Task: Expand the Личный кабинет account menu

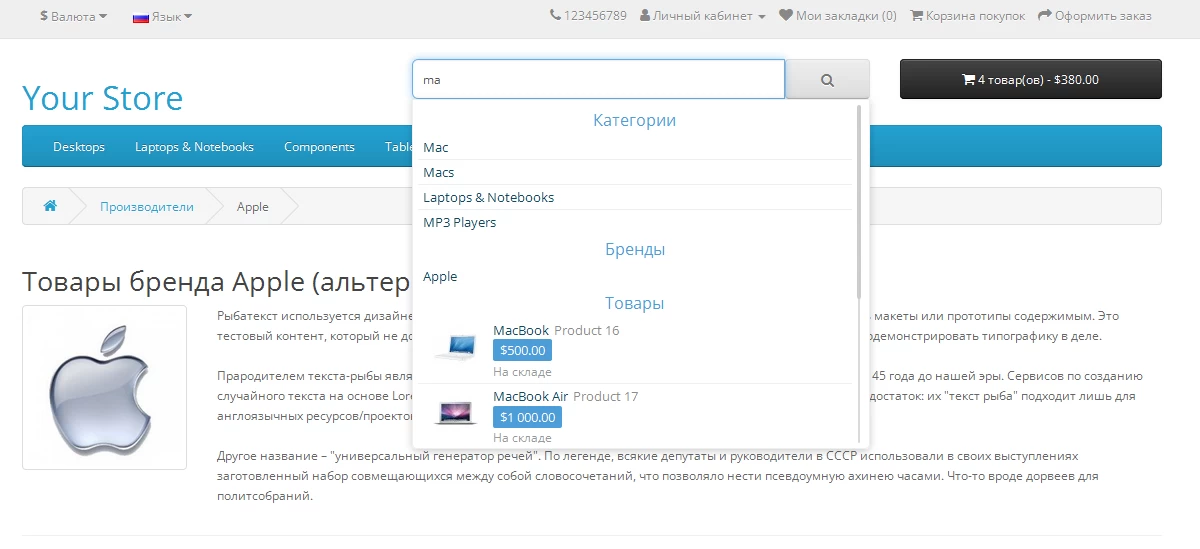Action: coord(703,16)
